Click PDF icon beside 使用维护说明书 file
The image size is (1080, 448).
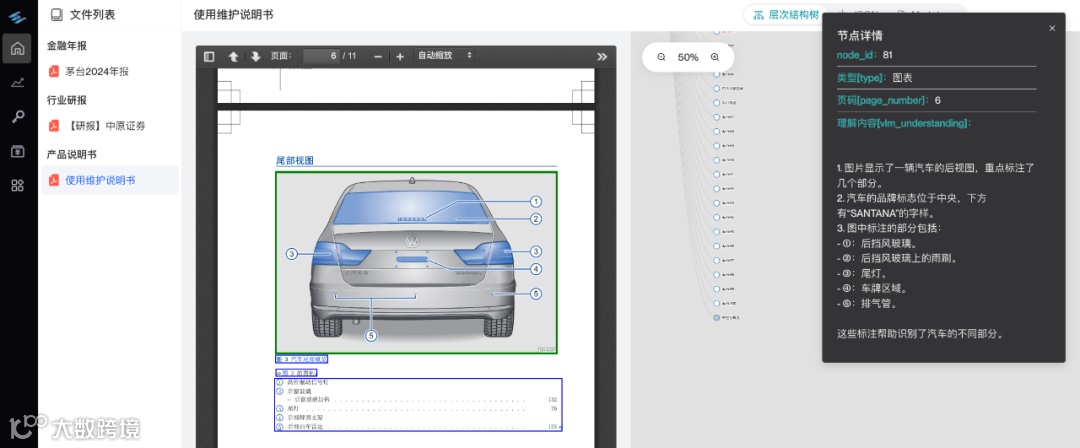click(x=54, y=180)
